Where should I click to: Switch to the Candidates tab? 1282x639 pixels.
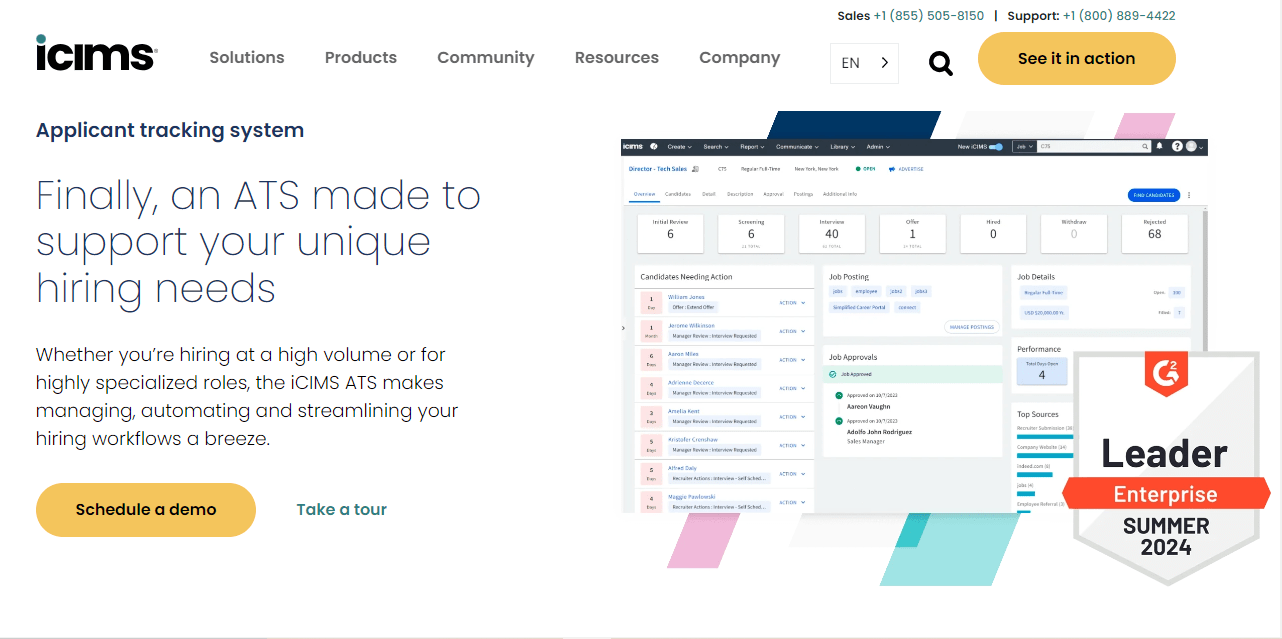tap(678, 194)
